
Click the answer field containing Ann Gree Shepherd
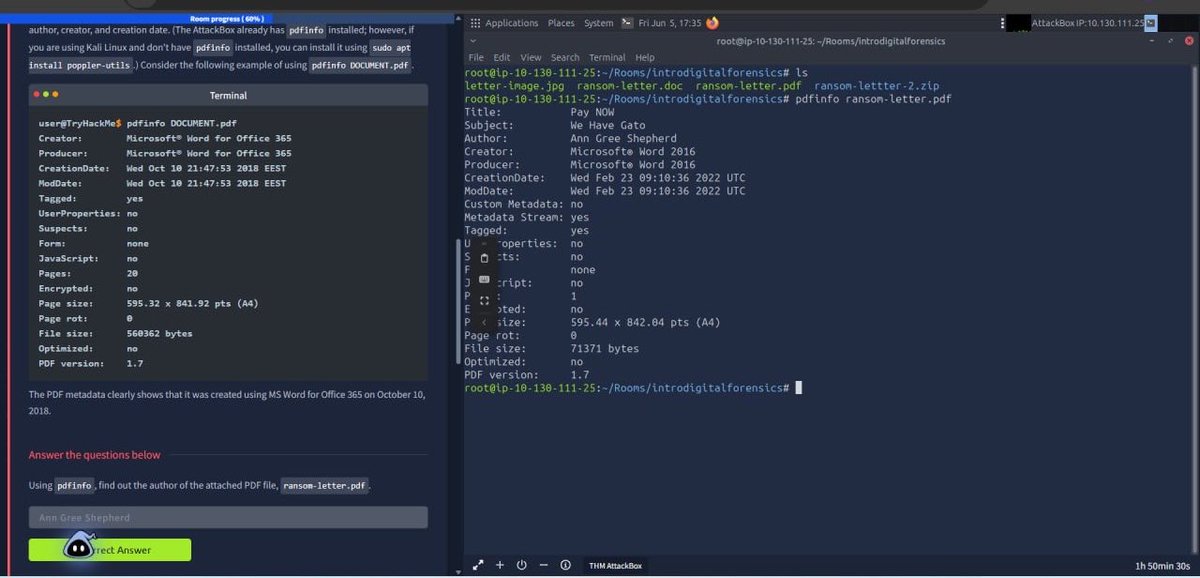(228, 518)
